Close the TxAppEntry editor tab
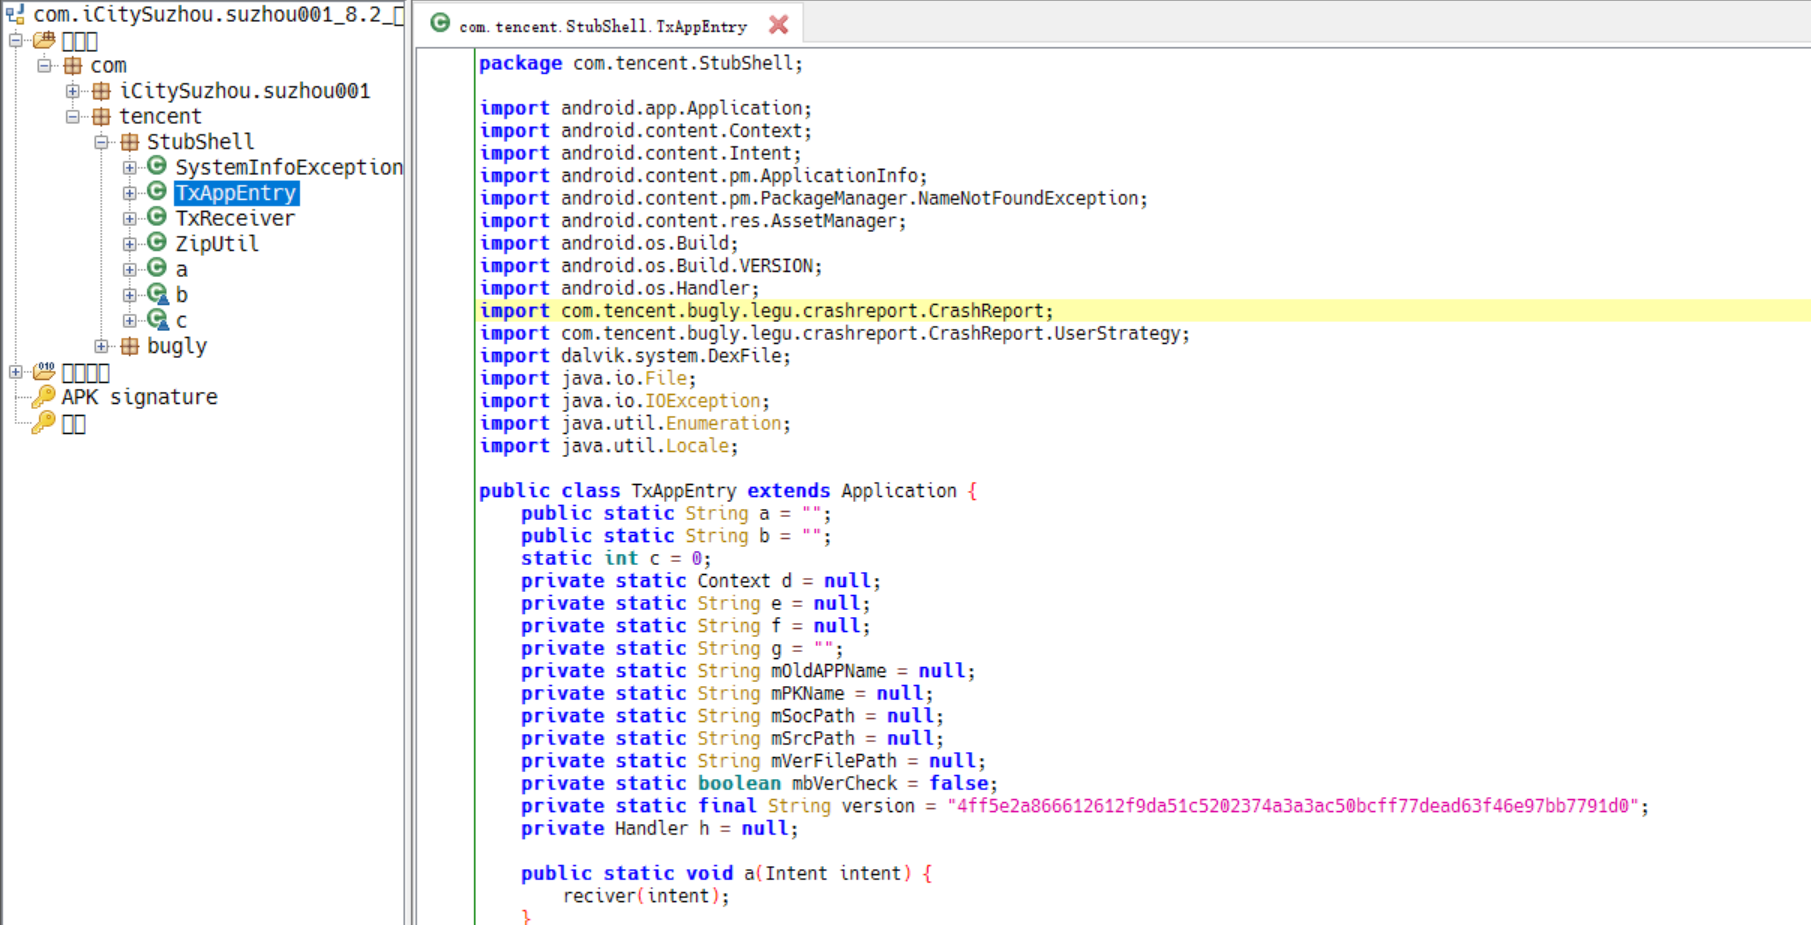Screen dimensions: 1811x925 (x=778, y=25)
